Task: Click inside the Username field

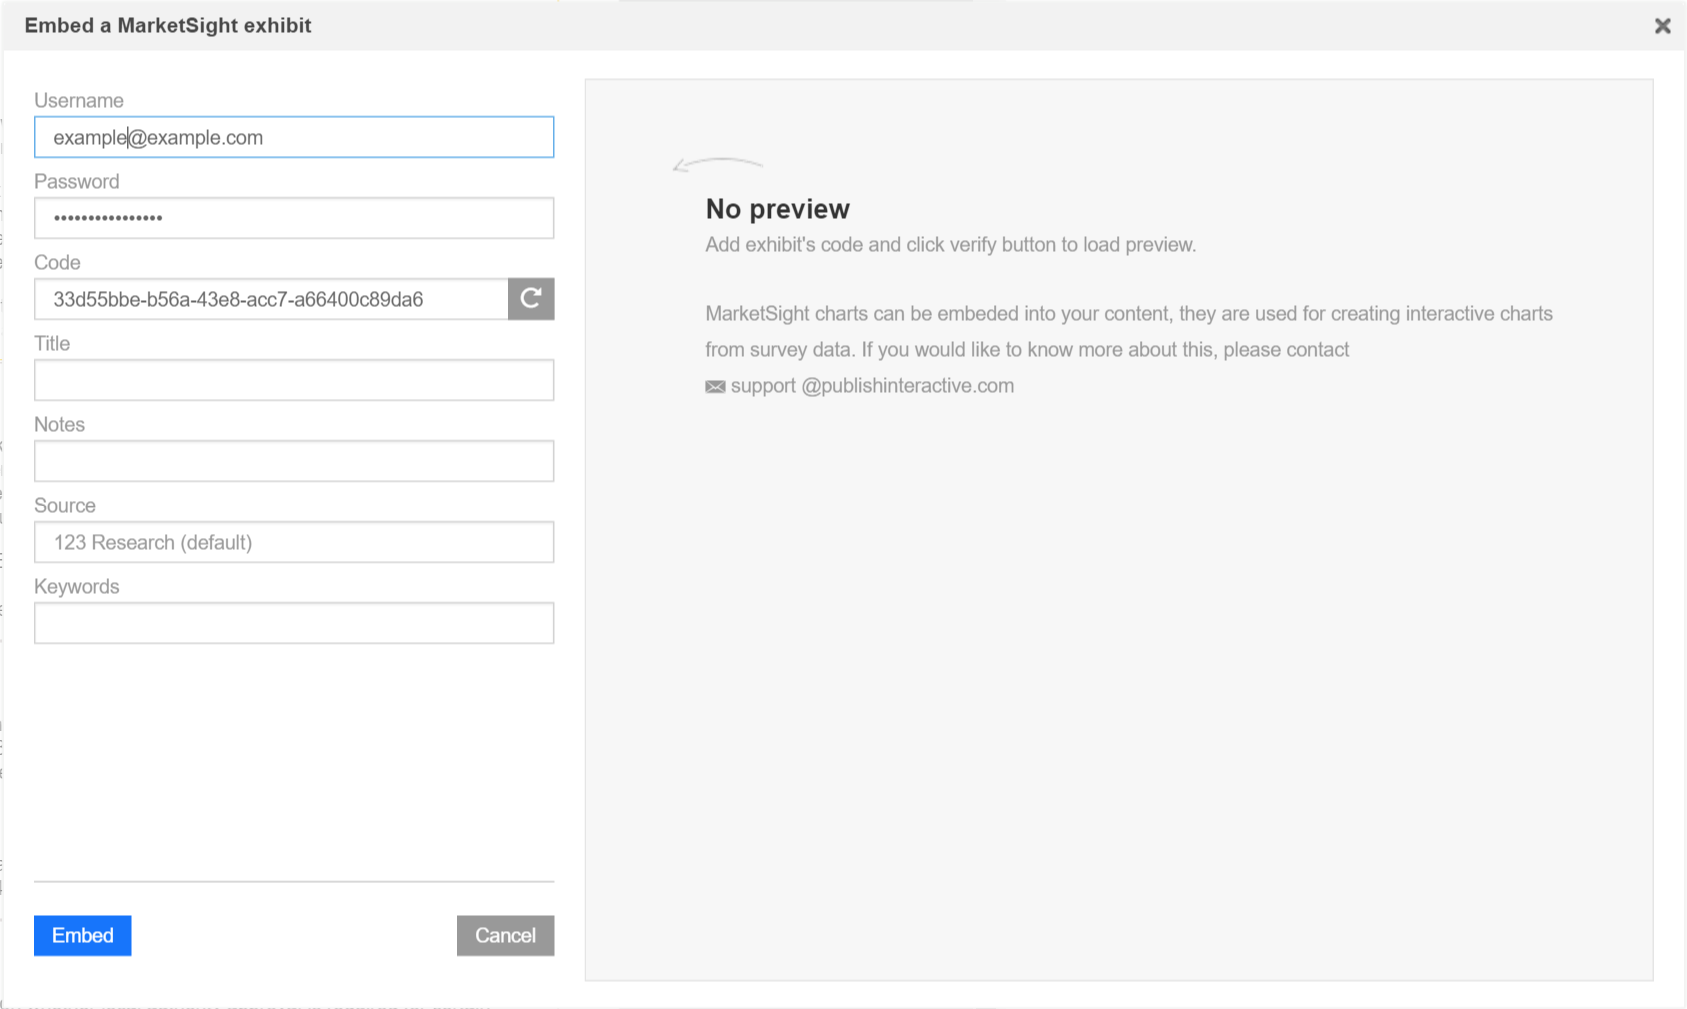Action: 293,137
